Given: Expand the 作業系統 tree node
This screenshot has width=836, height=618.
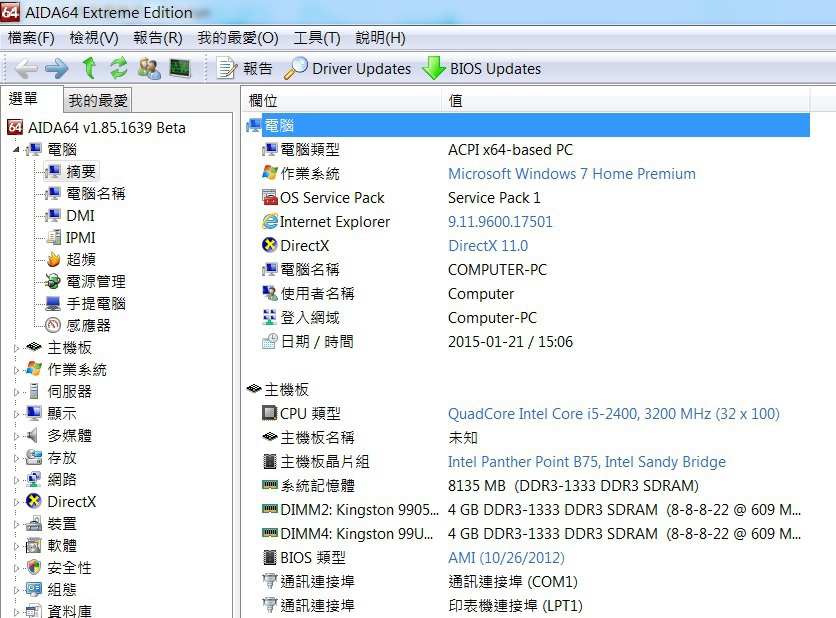Looking at the screenshot, I should [x=16, y=370].
